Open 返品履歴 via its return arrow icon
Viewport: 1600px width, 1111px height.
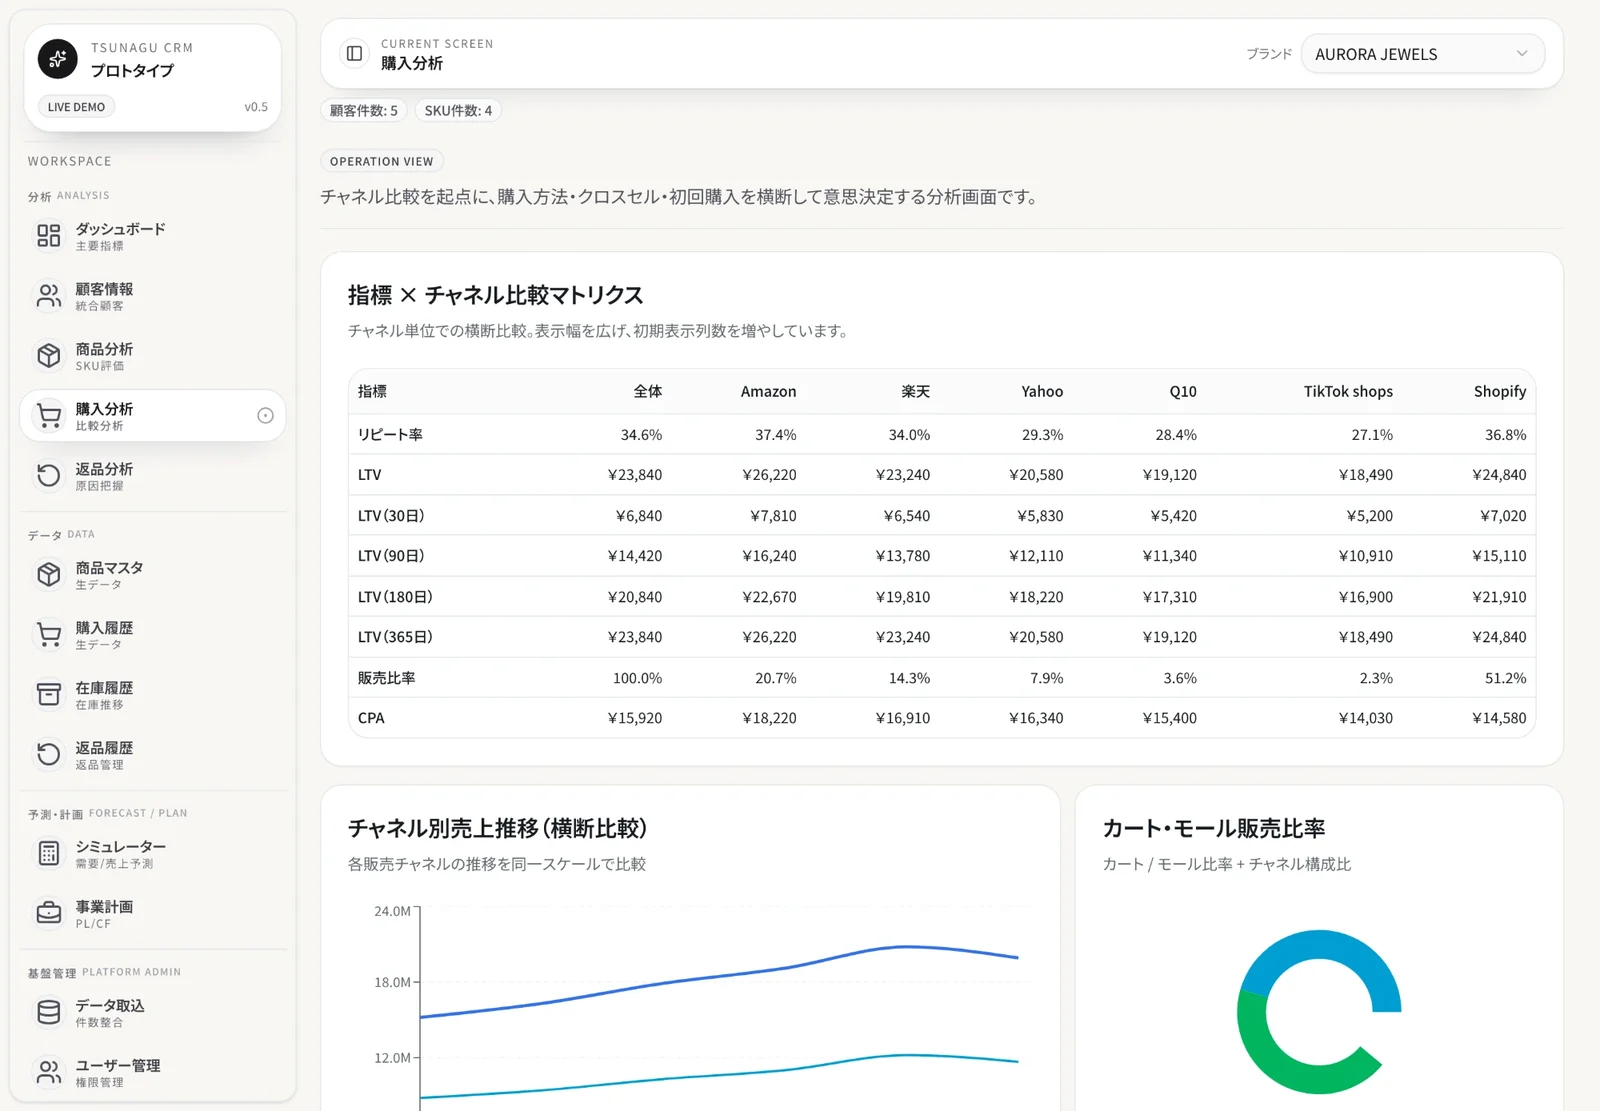click(49, 755)
